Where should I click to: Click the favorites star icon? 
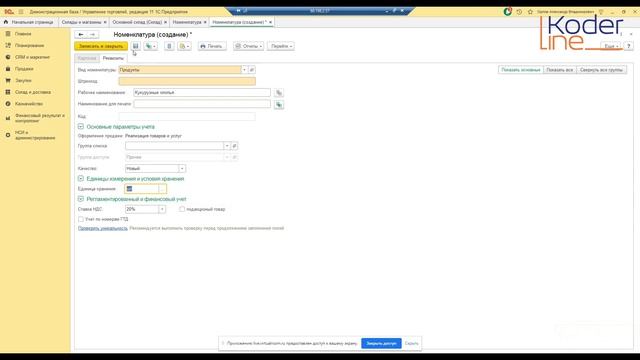pyautogui.click(x=530, y=12)
